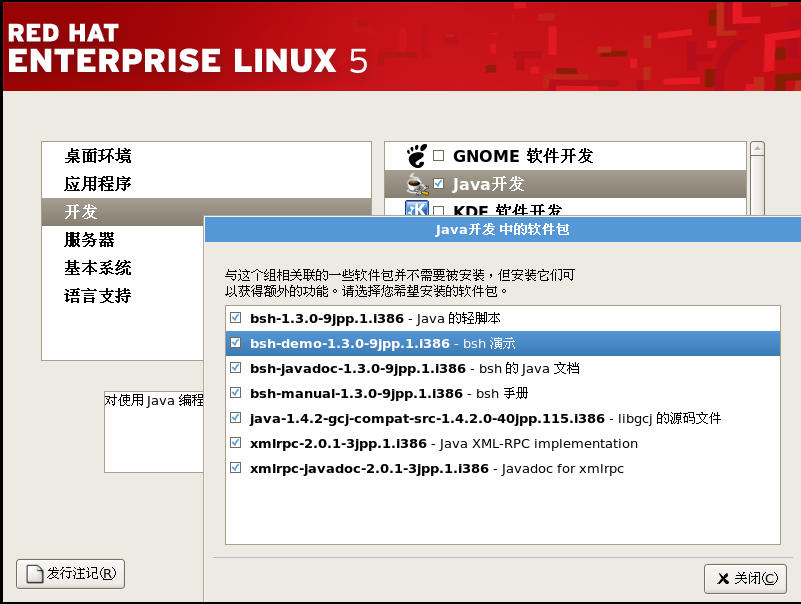Click the 'Java开发 中的软件包' dialog title bar

click(503, 229)
